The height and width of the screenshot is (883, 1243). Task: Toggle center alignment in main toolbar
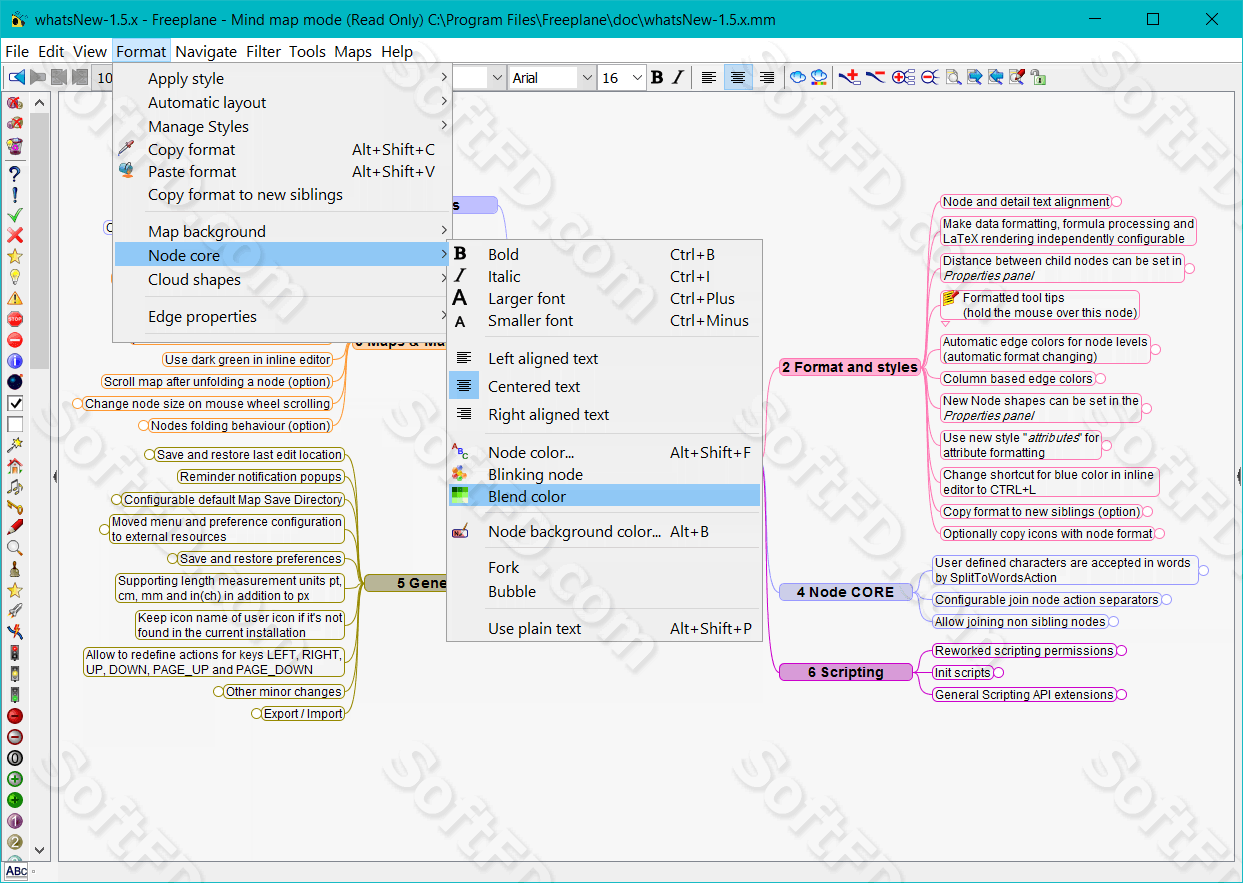coord(738,78)
